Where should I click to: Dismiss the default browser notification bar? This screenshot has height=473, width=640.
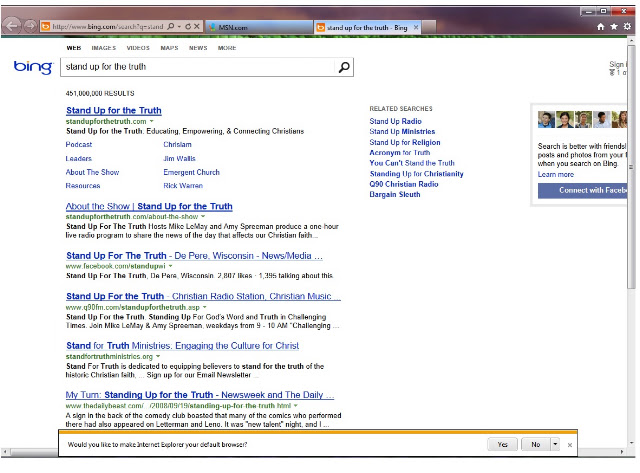[x=570, y=445]
